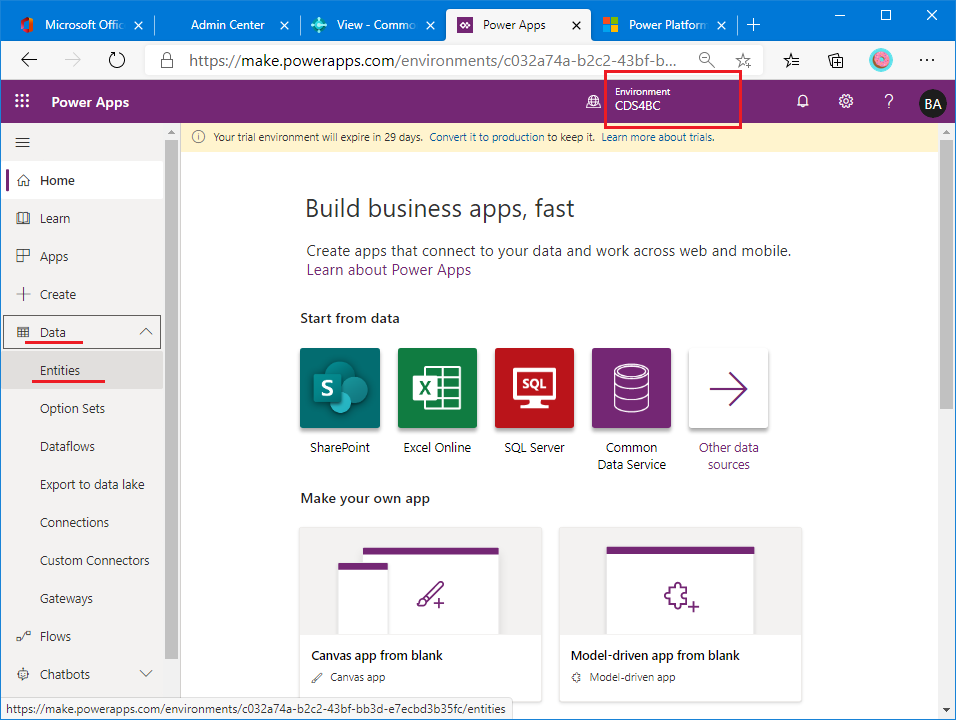Add this page to browser favorites
The image size is (956, 720).
tap(743, 60)
